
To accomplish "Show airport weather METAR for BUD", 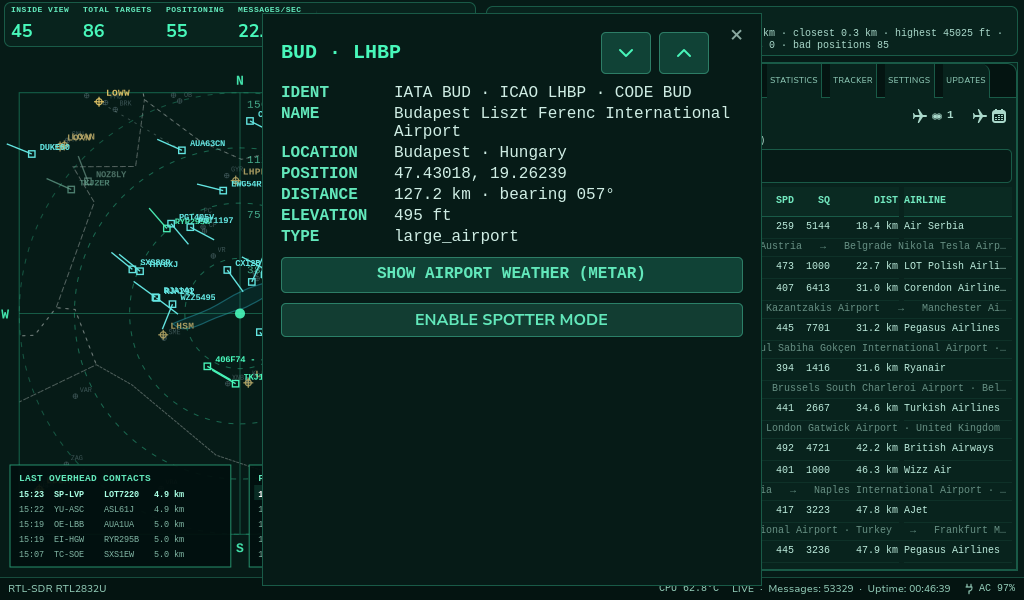I will pyautogui.click(x=511, y=274).
